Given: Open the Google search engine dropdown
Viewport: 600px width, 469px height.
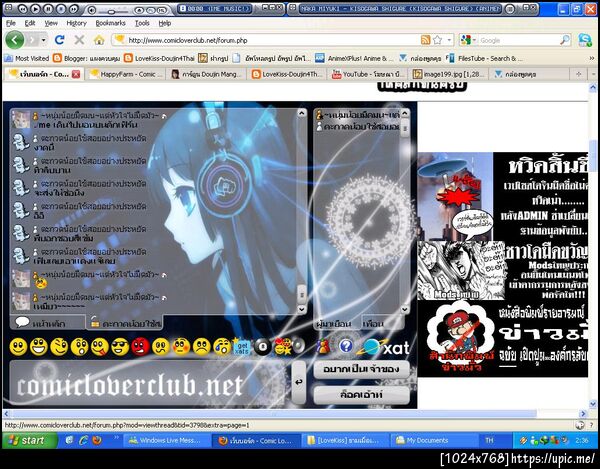Looking at the screenshot, I should tap(469, 40).
